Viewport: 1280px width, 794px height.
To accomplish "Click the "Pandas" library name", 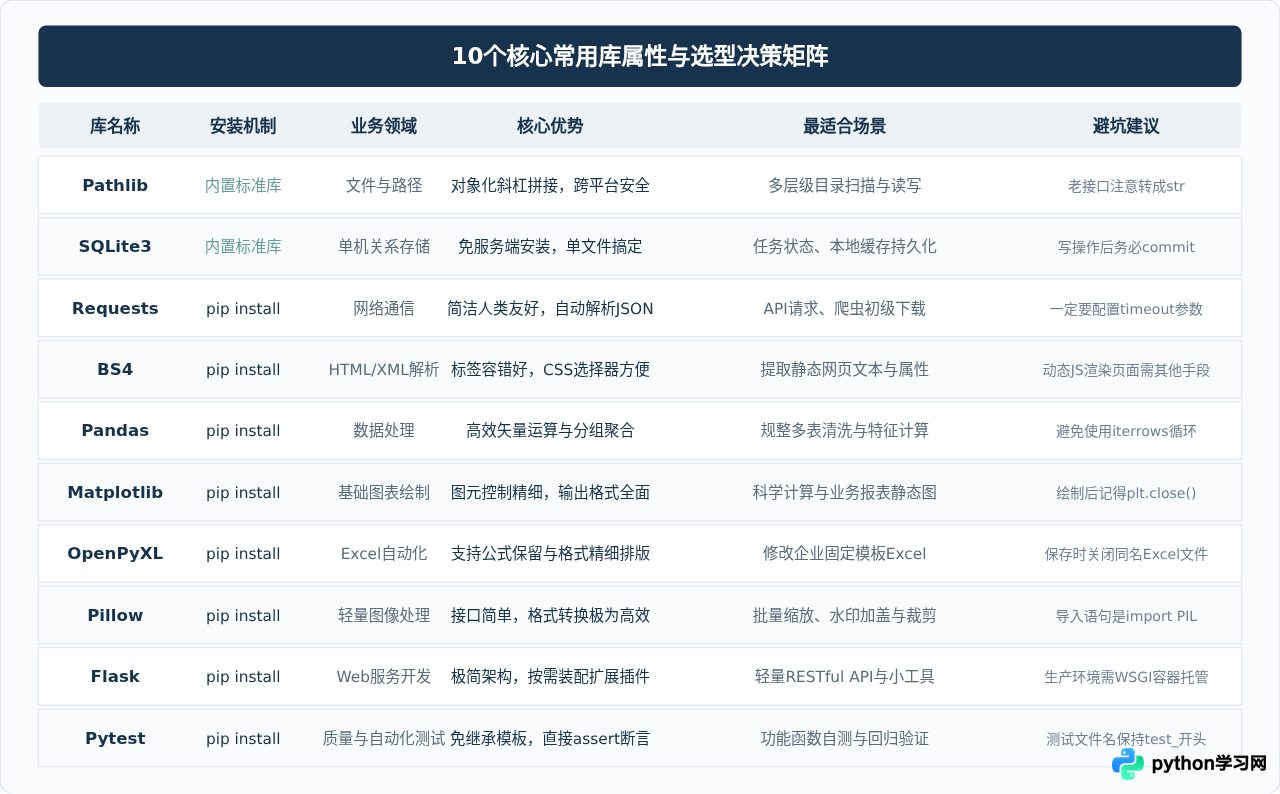I will [115, 430].
